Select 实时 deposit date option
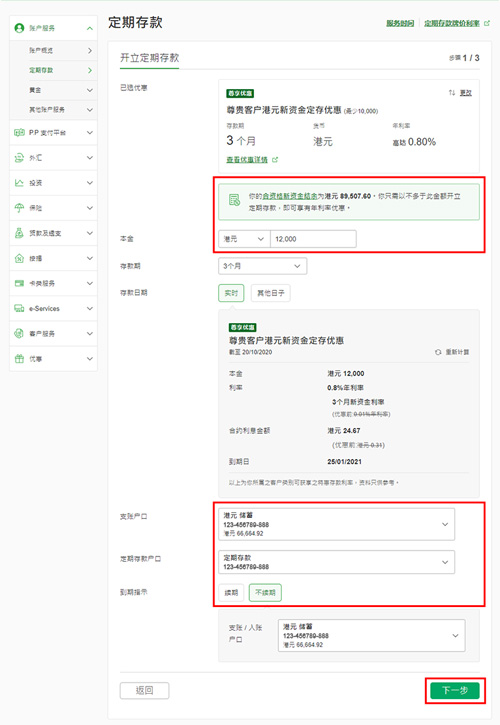Viewport: 500px width, 725px height. pyautogui.click(x=231, y=293)
